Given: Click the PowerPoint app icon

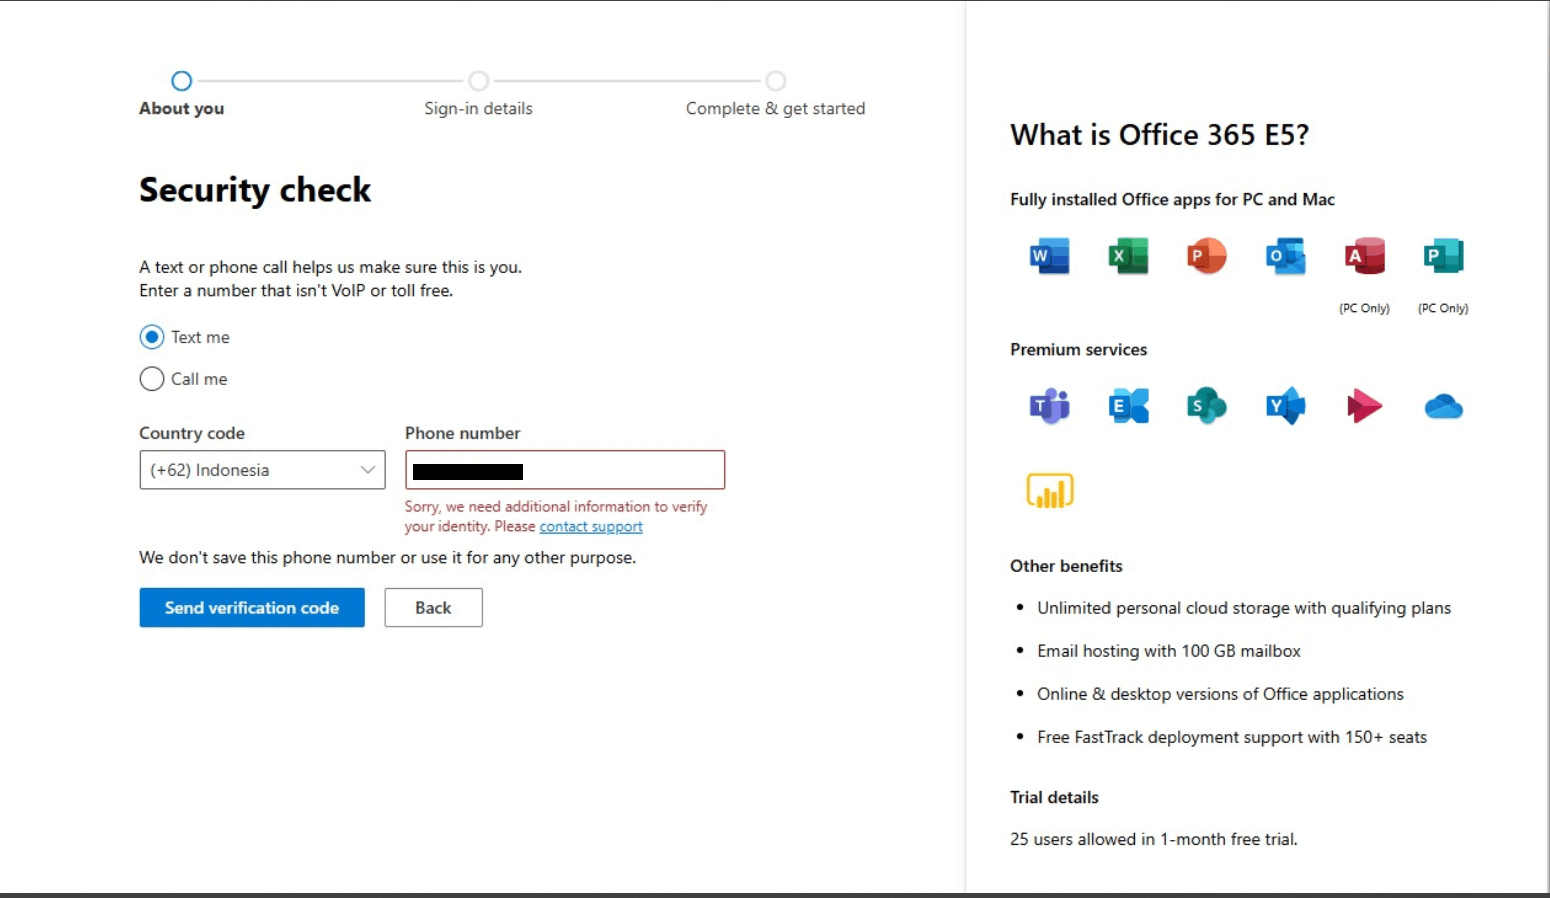Looking at the screenshot, I should (1207, 256).
